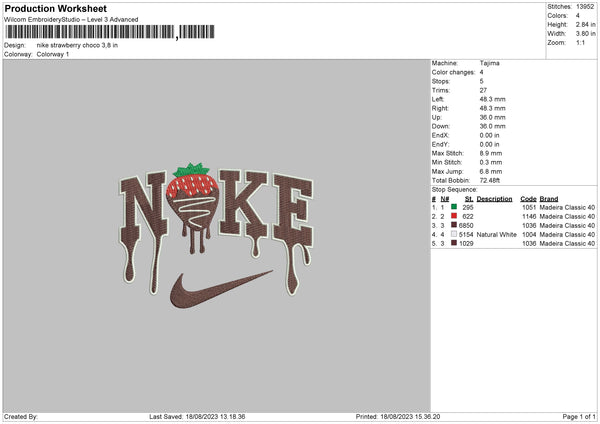The image size is (600, 424).
Task: Click the Stop Sequence label
Action: (x=455, y=190)
